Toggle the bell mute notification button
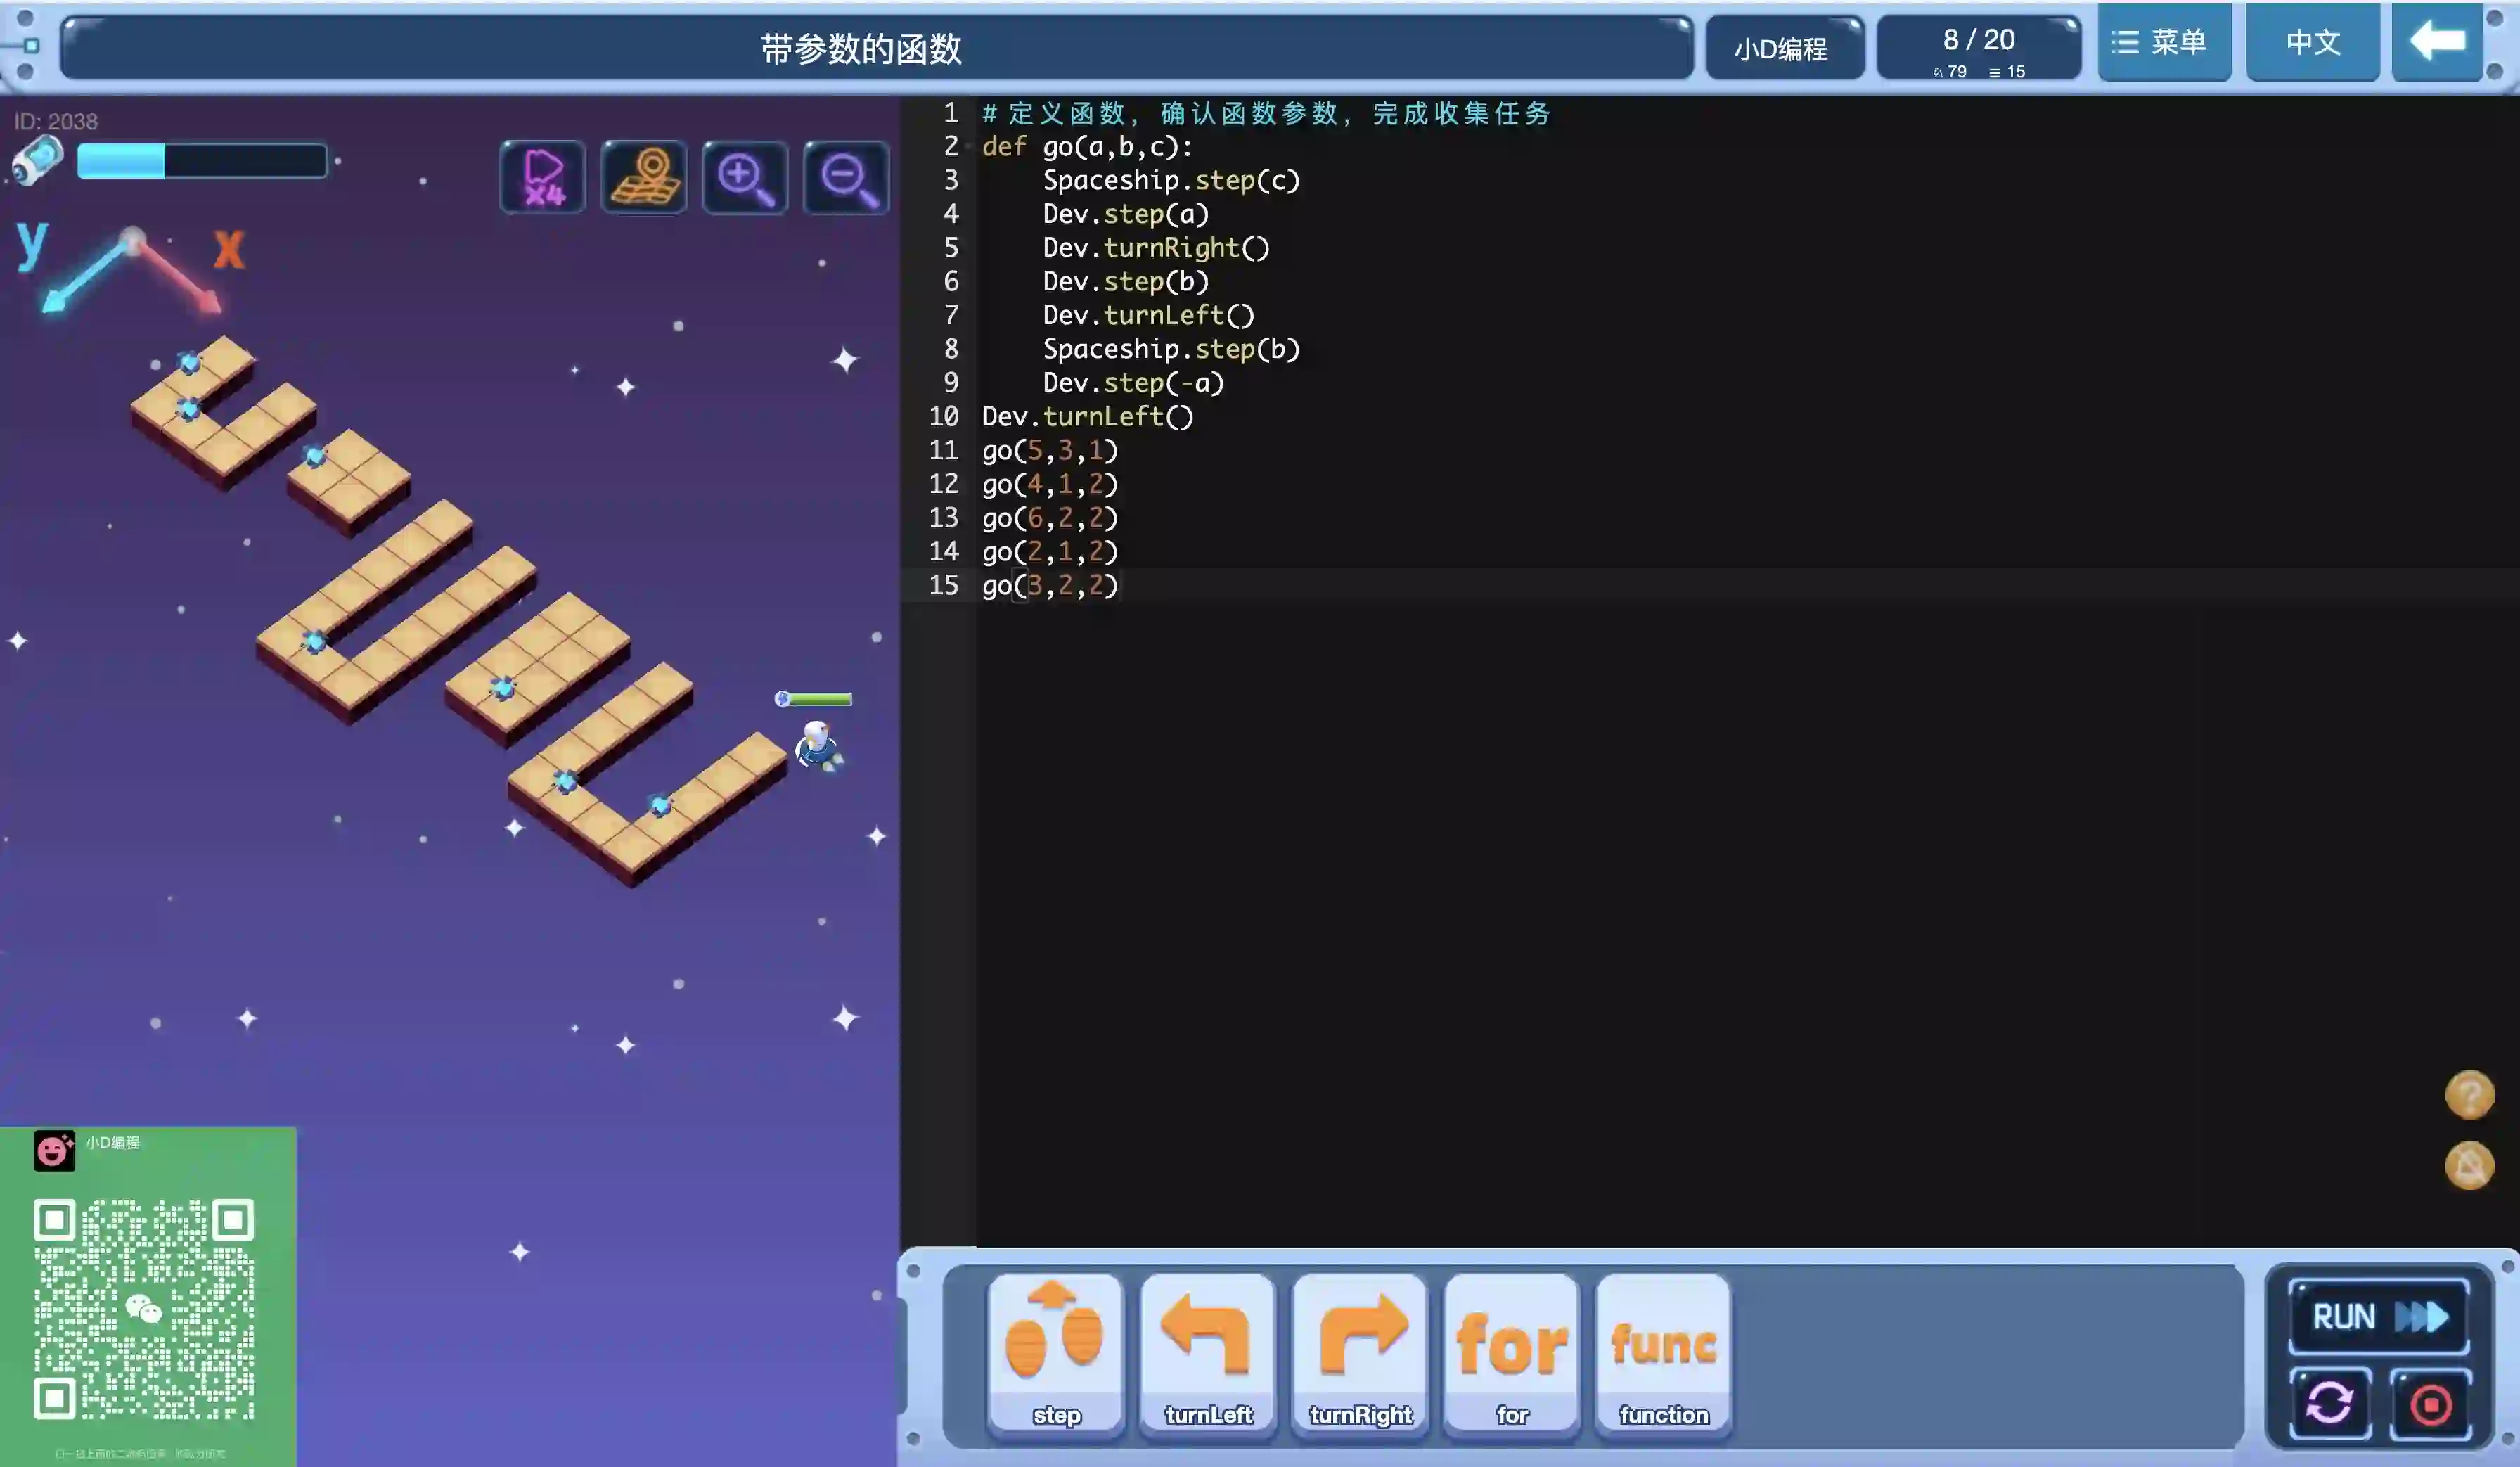This screenshot has height=1467, width=2520. 2469,1165
